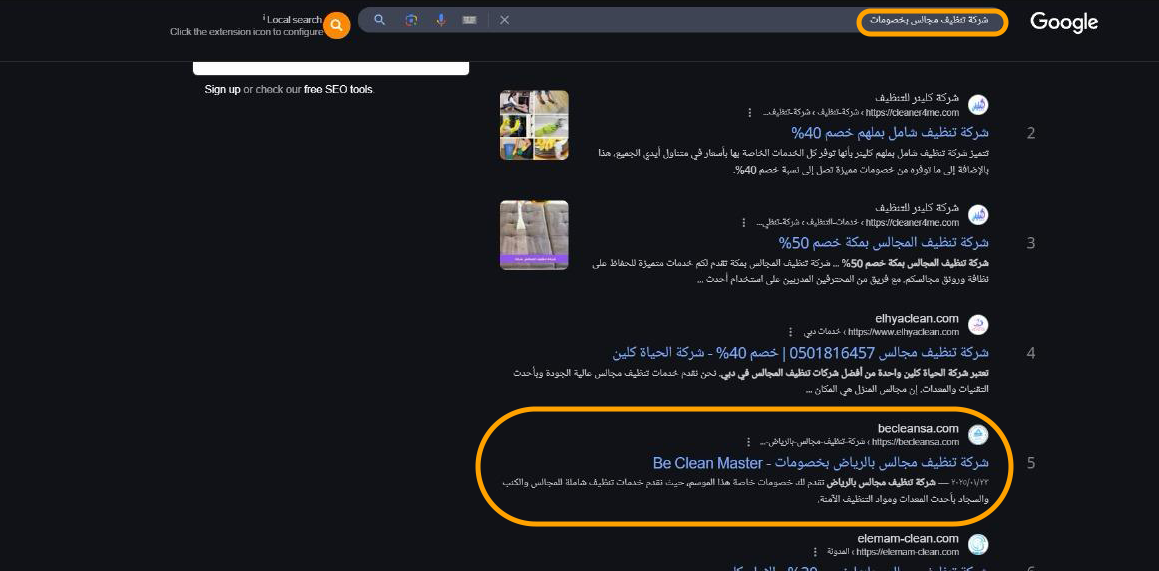1159x571 pixels.
Task: Click the elemam-clean.com favicon
Action: [x=978, y=544]
